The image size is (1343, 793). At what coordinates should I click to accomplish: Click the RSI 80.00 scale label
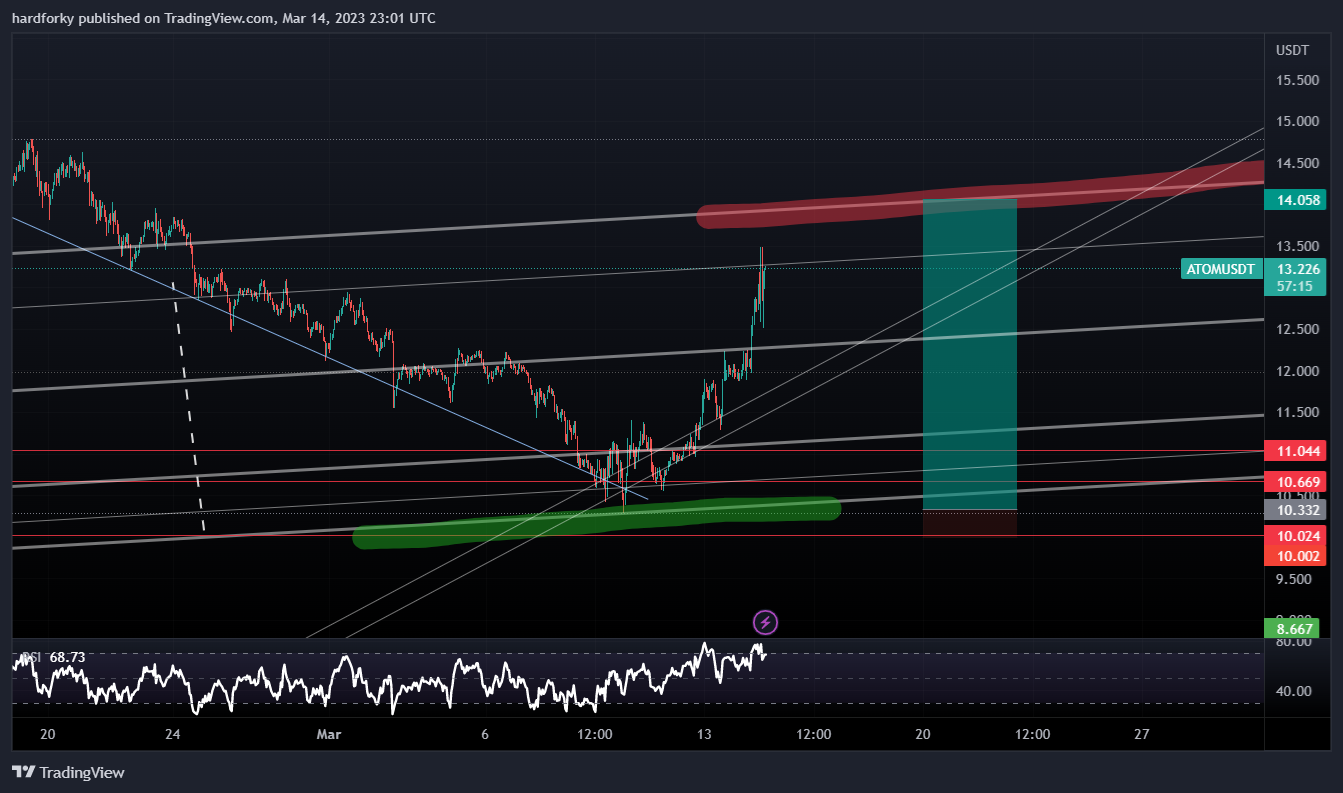point(1292,642)
